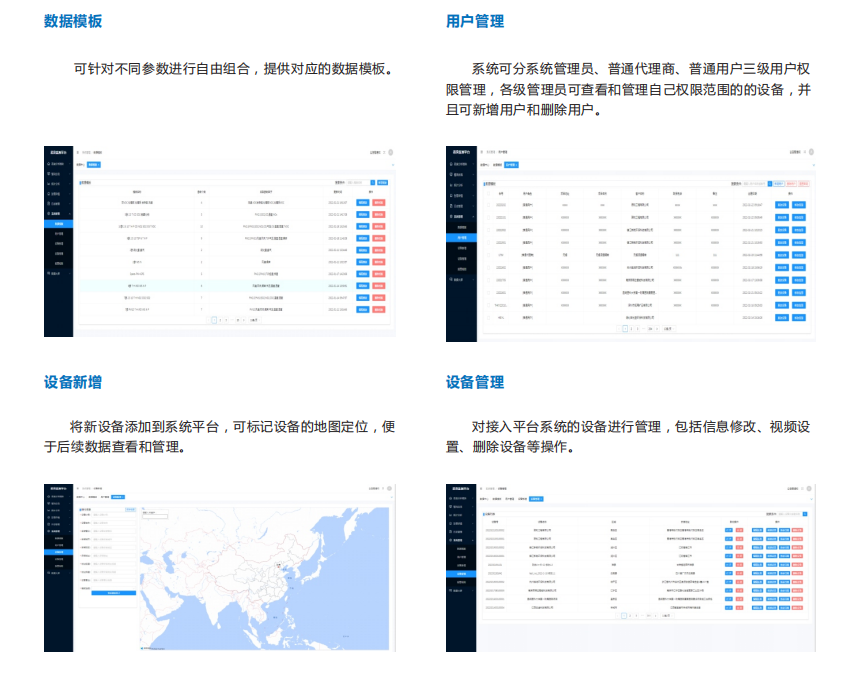Click the location marker on the 设备新增 map
Screen dimensions: 856x675
click(x=278, y=567)
